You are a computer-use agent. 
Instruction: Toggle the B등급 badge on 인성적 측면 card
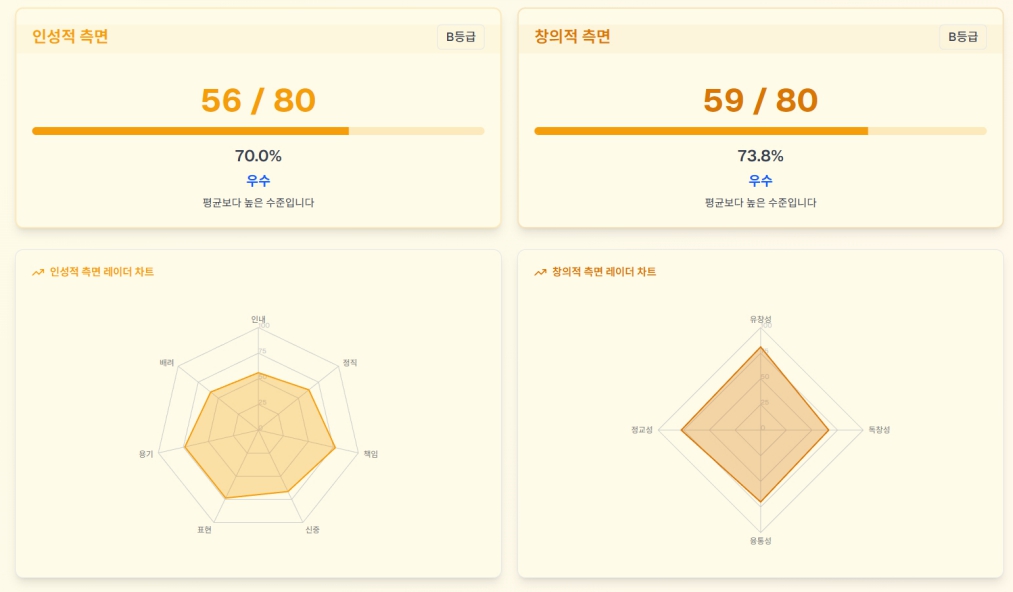pyautogui.click(x=459, y=37)
